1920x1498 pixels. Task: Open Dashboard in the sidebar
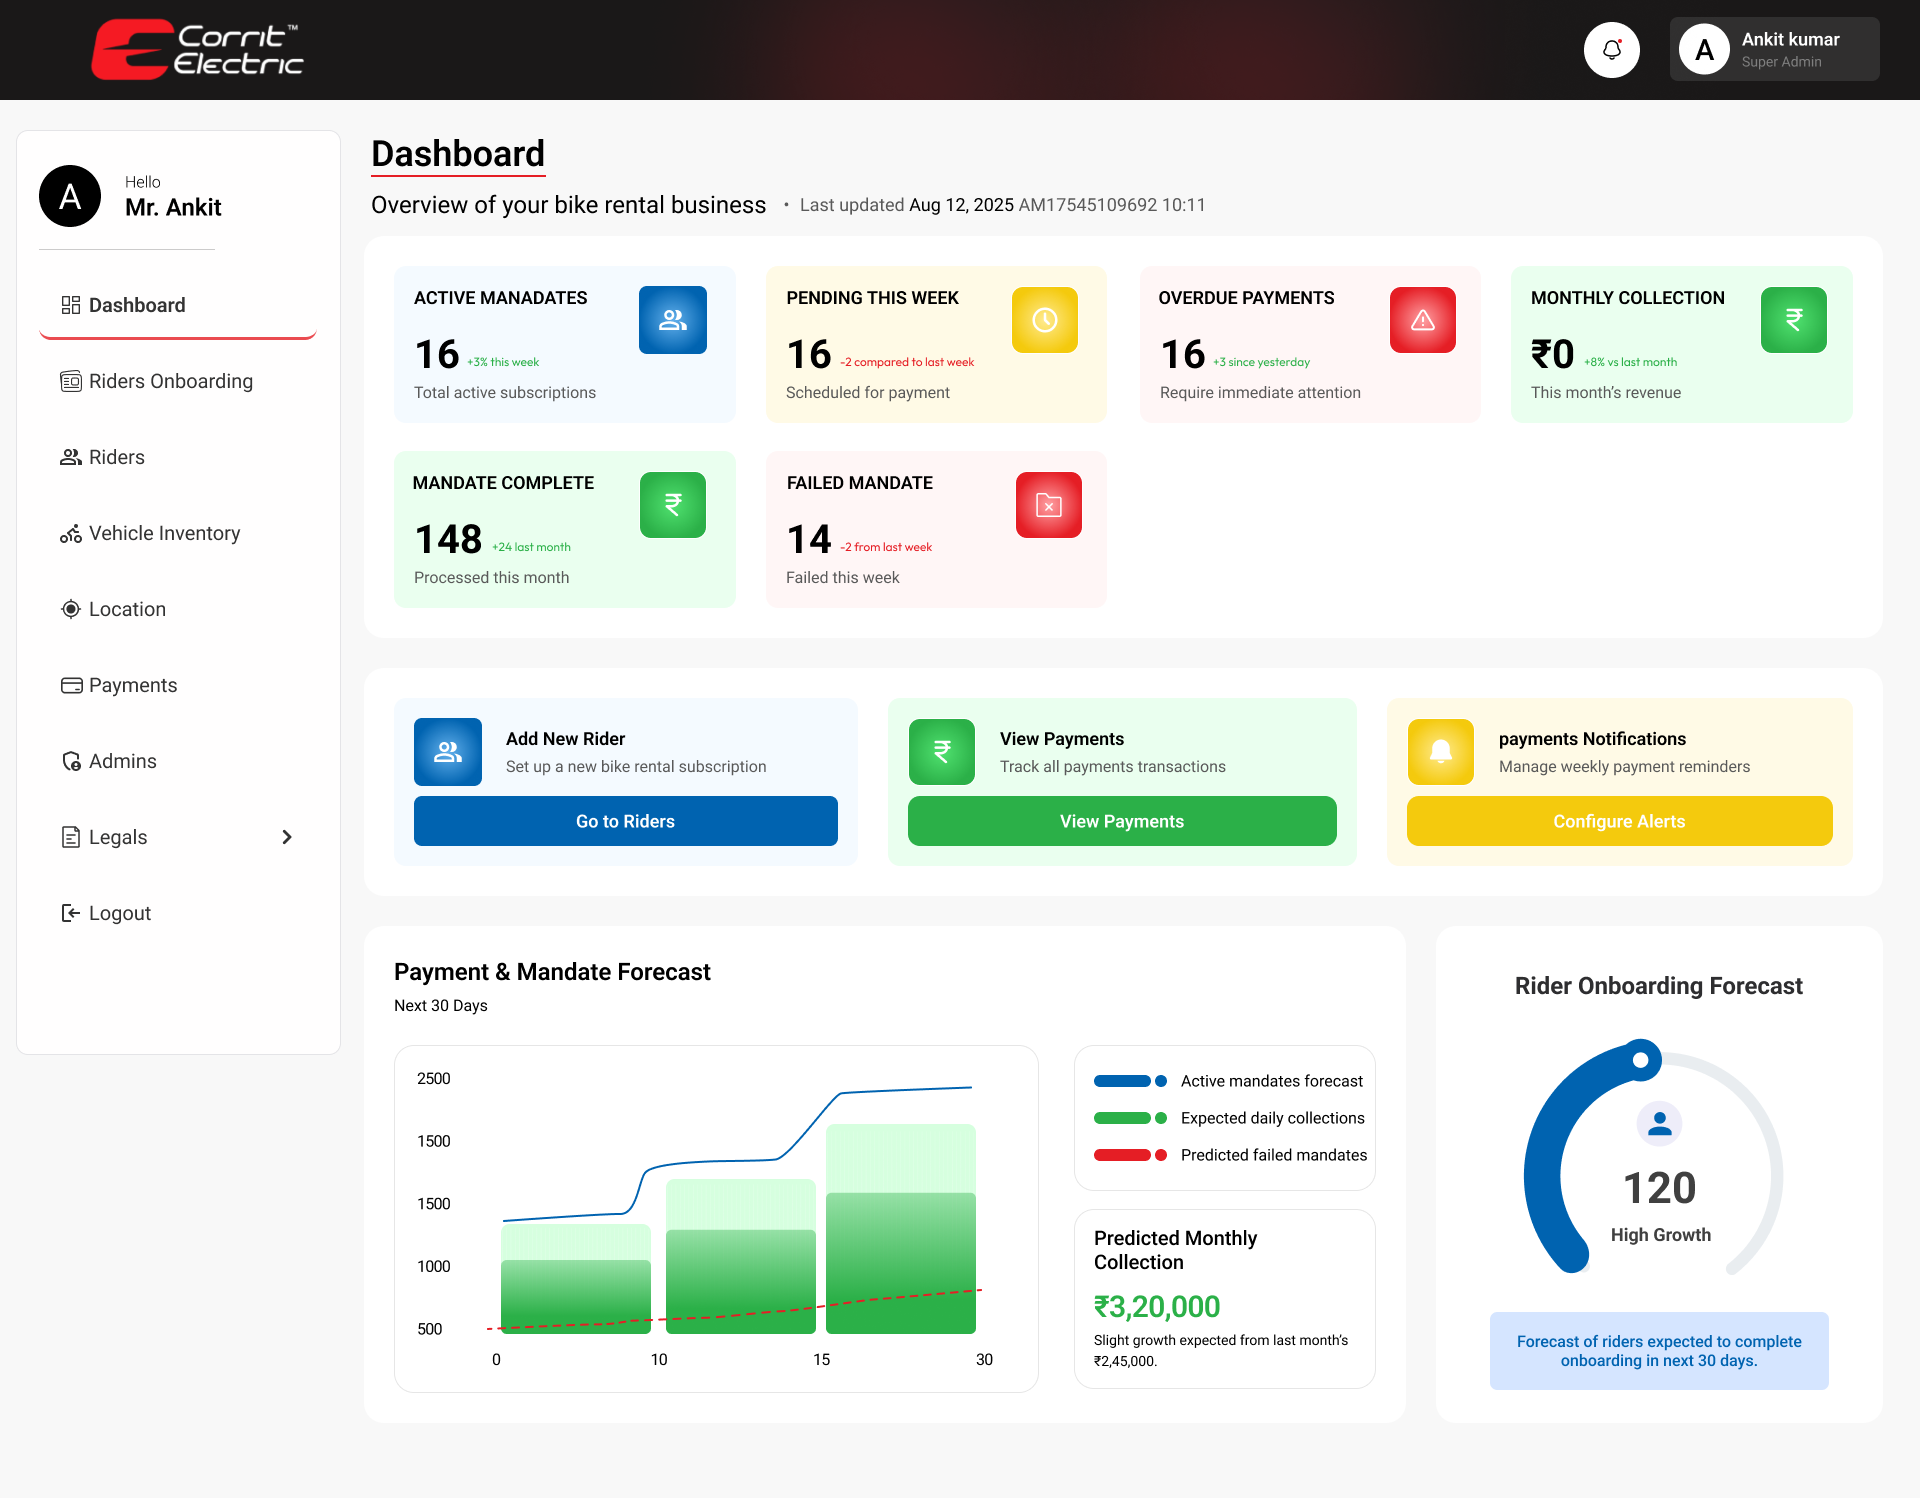tap(178, 305)
